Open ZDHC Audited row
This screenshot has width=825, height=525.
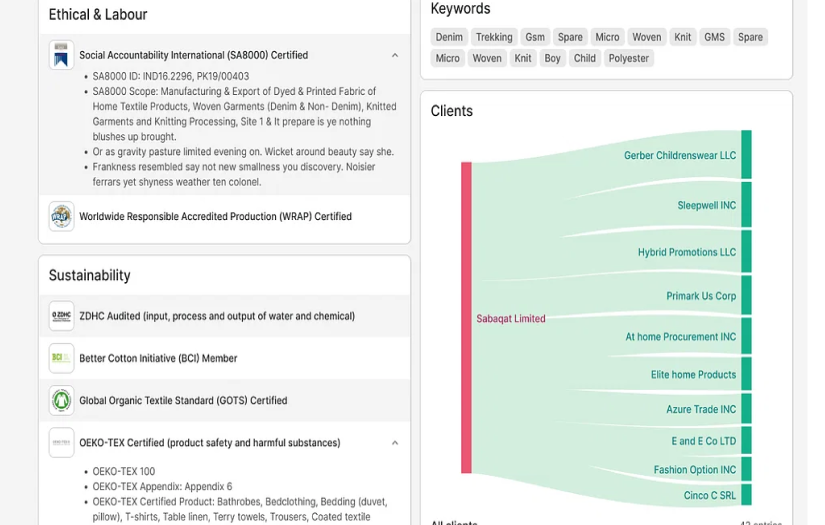coord(225,316)
